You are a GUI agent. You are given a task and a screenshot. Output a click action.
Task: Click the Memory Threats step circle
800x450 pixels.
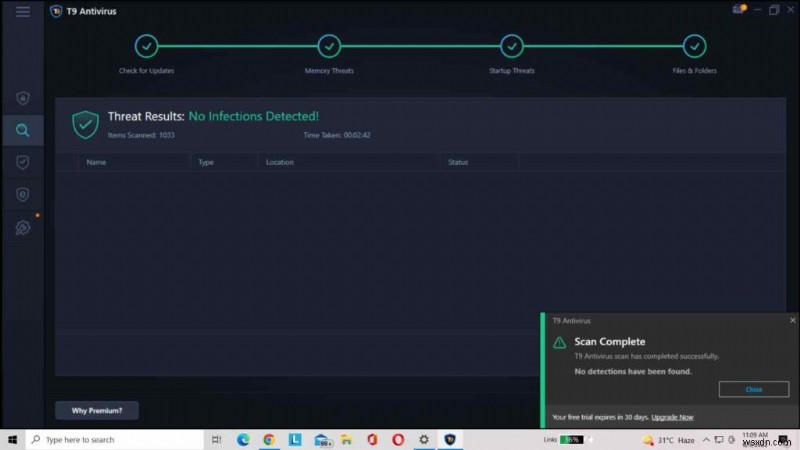pos(329,46)
